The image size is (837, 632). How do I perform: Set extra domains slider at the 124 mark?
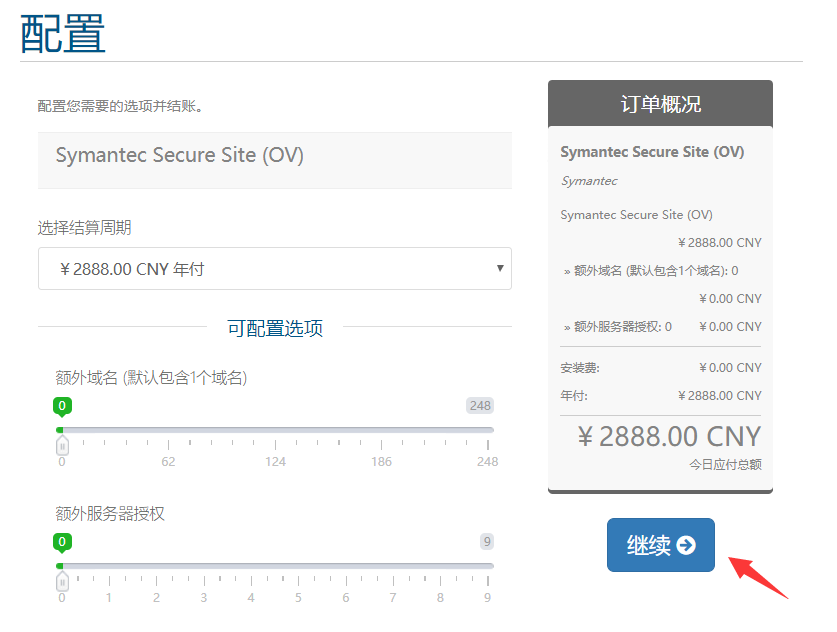click(x=275, y=430)
